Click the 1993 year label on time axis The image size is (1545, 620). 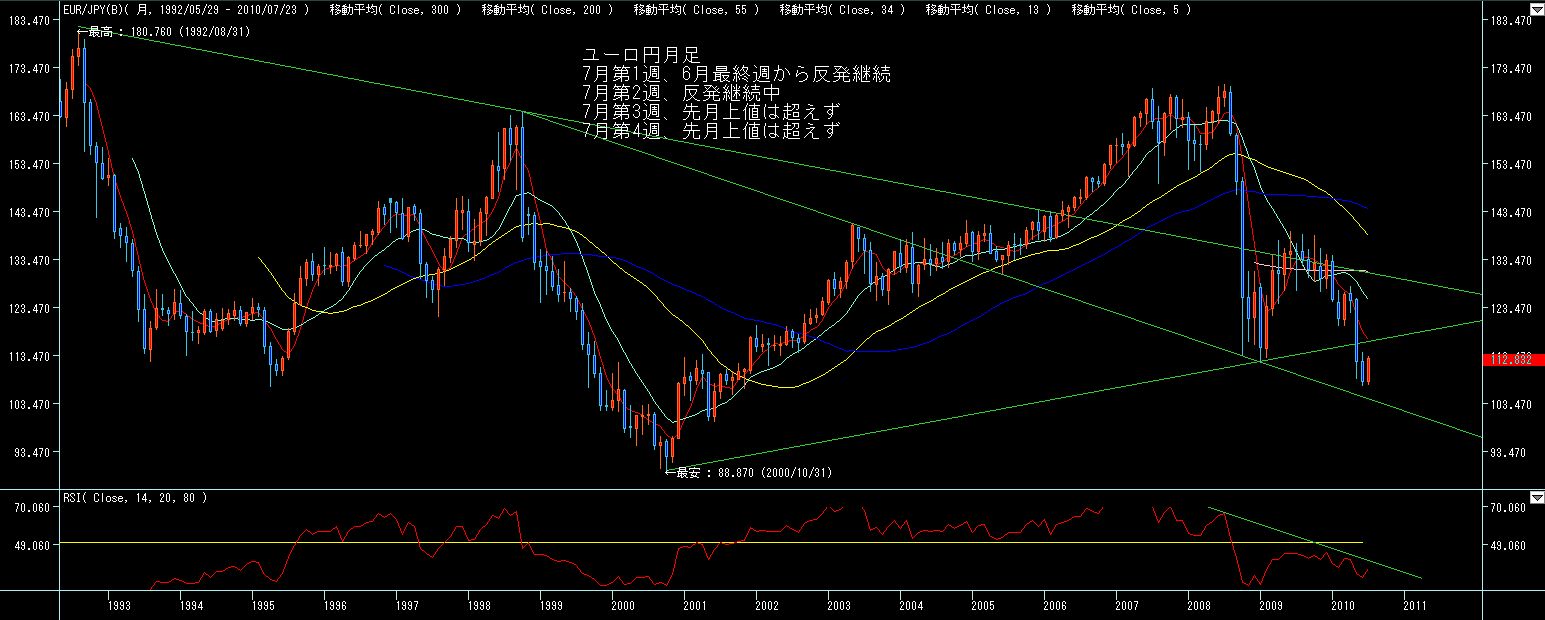pos(119,605)
